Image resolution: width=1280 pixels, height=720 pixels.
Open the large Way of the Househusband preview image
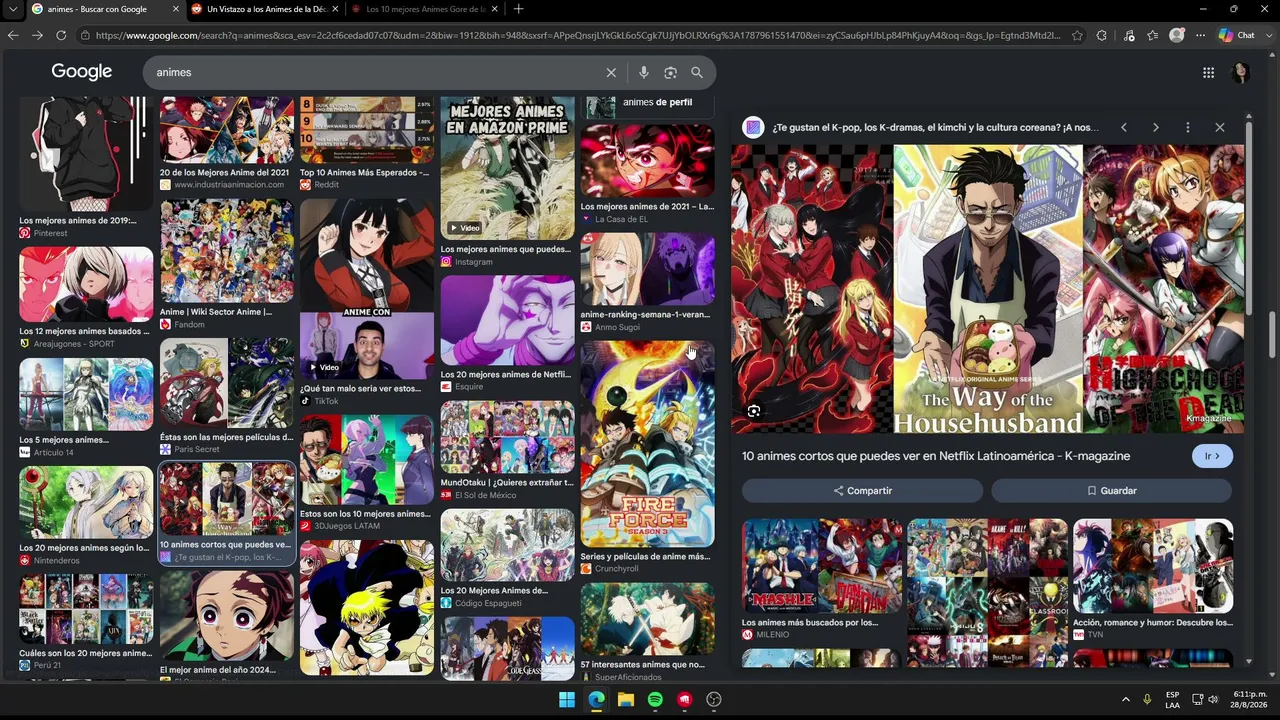(x=988, y=289)
